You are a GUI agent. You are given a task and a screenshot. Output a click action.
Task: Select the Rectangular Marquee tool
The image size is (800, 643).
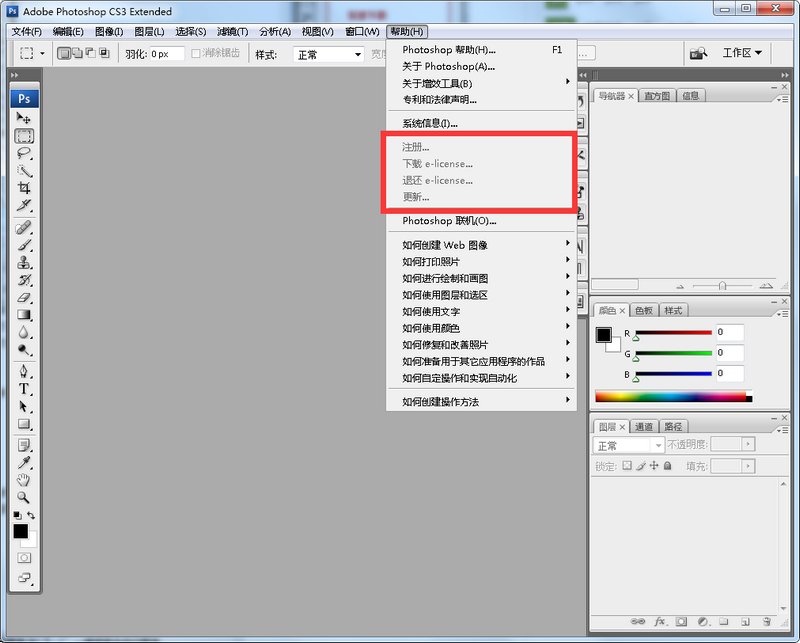click(24, 136)
